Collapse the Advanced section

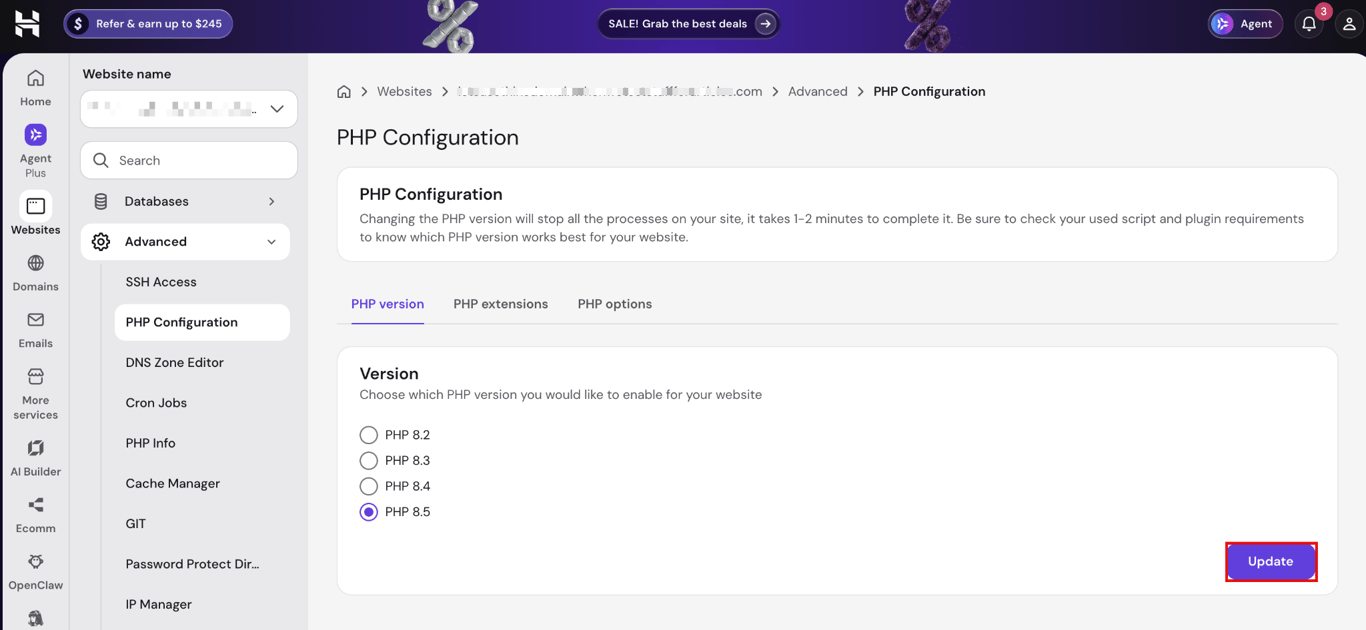point(271,242)
